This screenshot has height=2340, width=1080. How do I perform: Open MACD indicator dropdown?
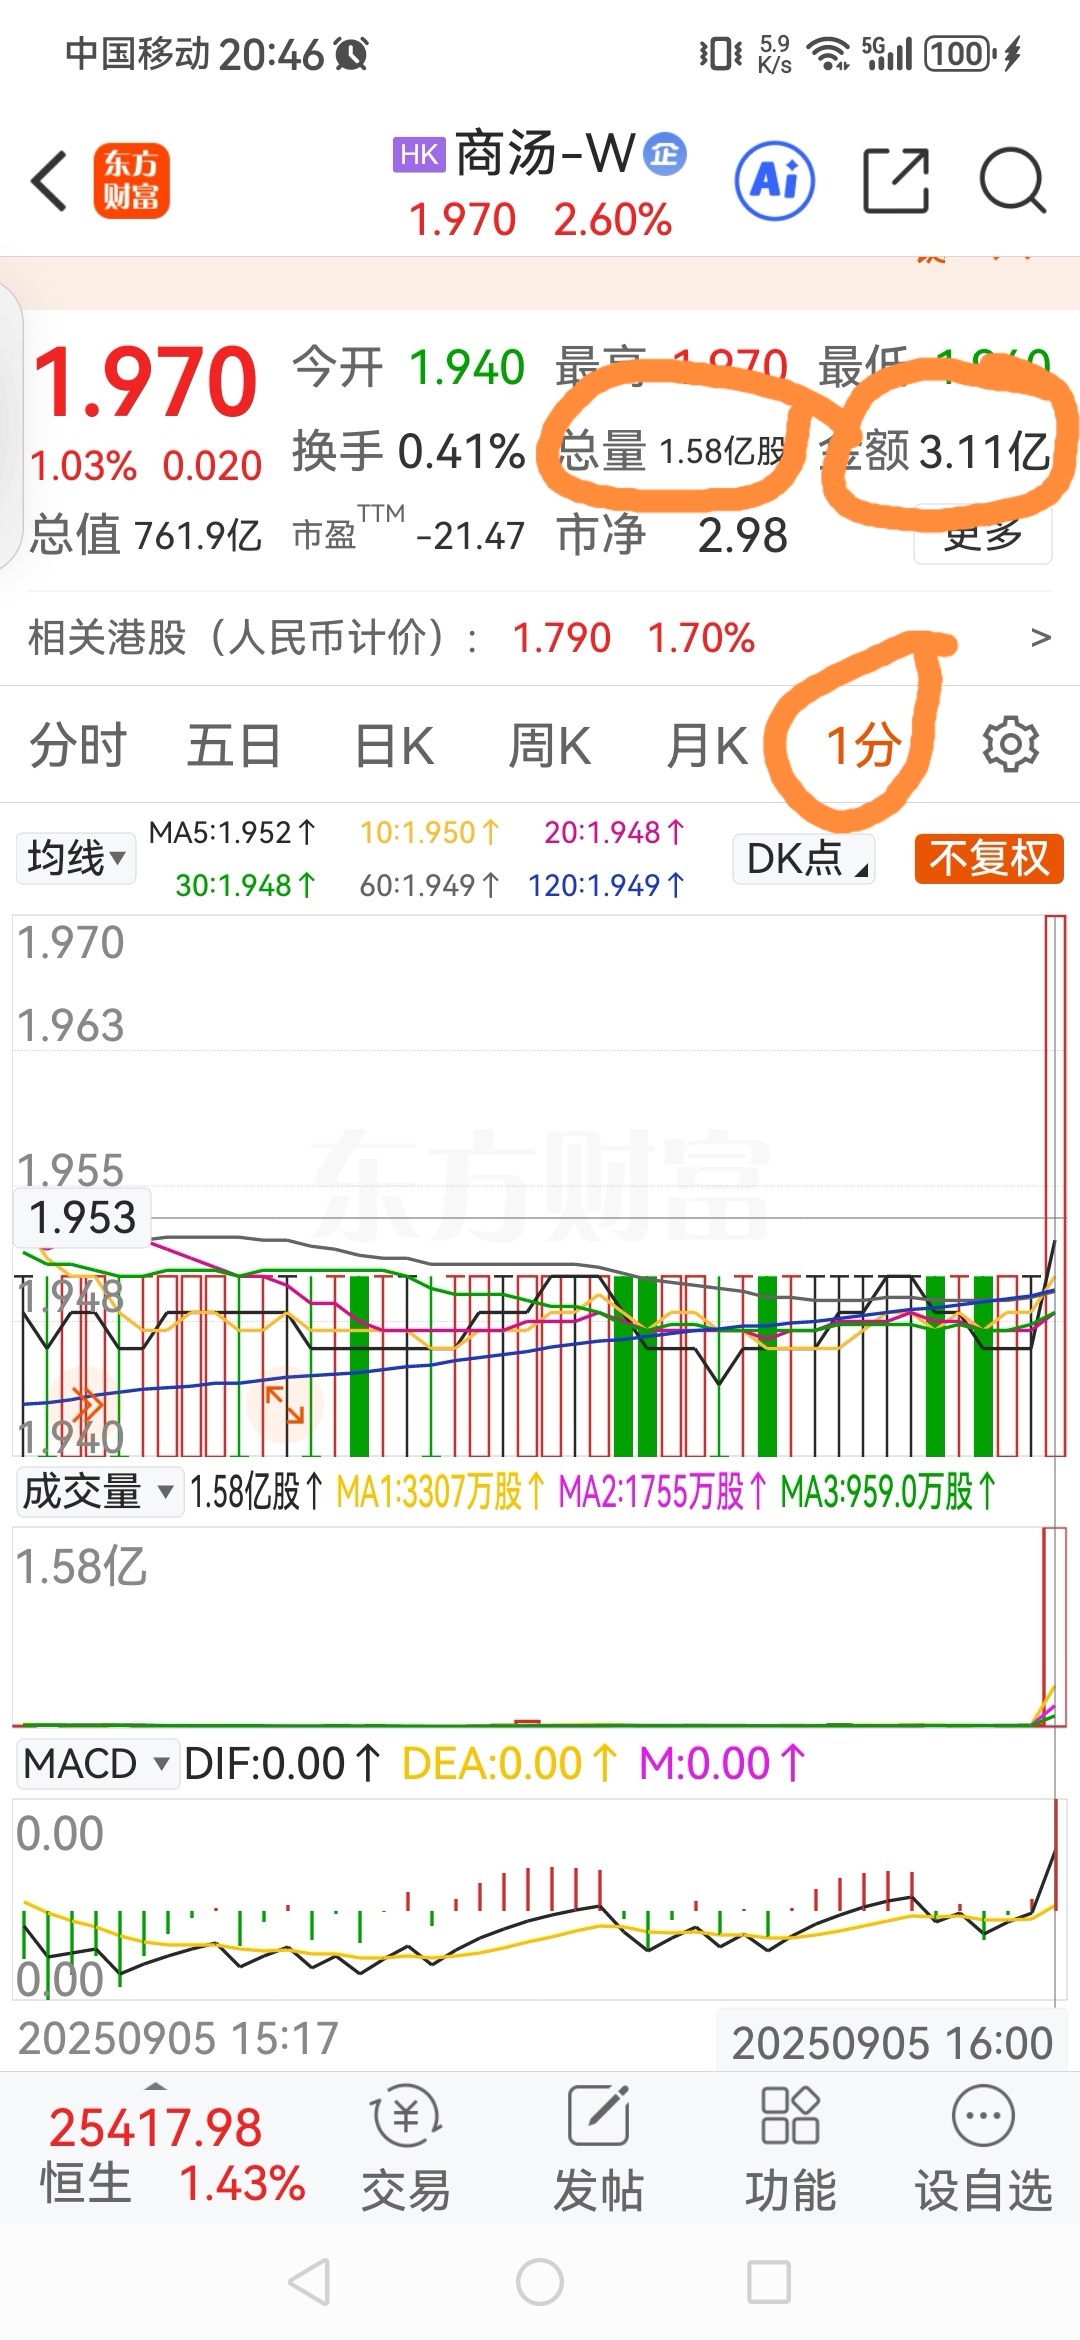(96, 1763)
